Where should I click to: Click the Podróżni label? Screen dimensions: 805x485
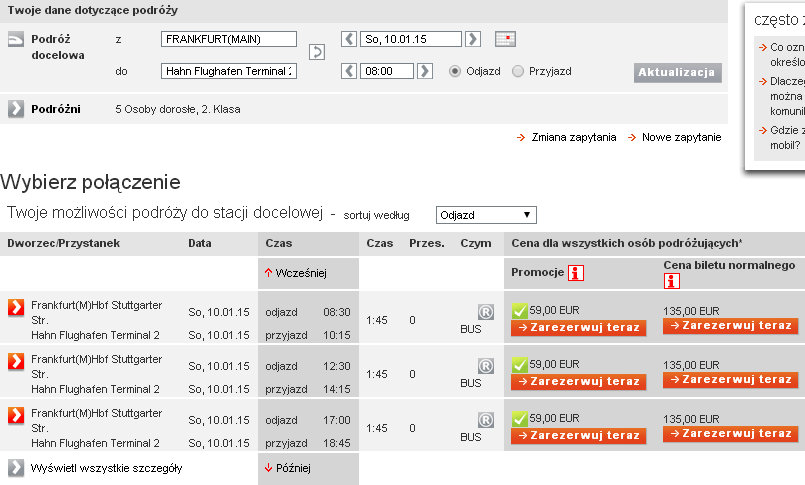(x=56, y=109)
